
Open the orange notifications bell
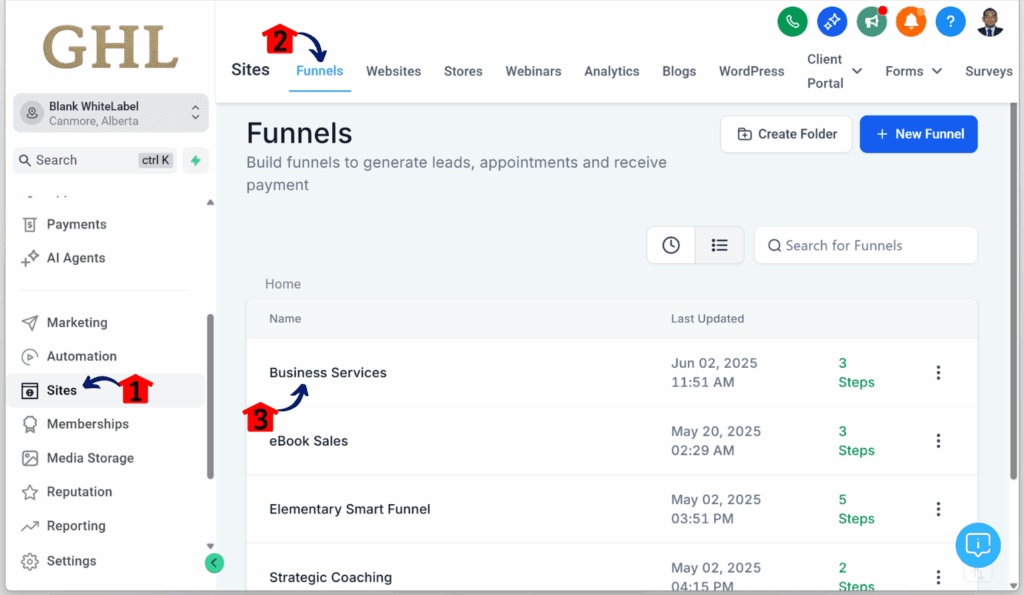click(x=911, y=22)
